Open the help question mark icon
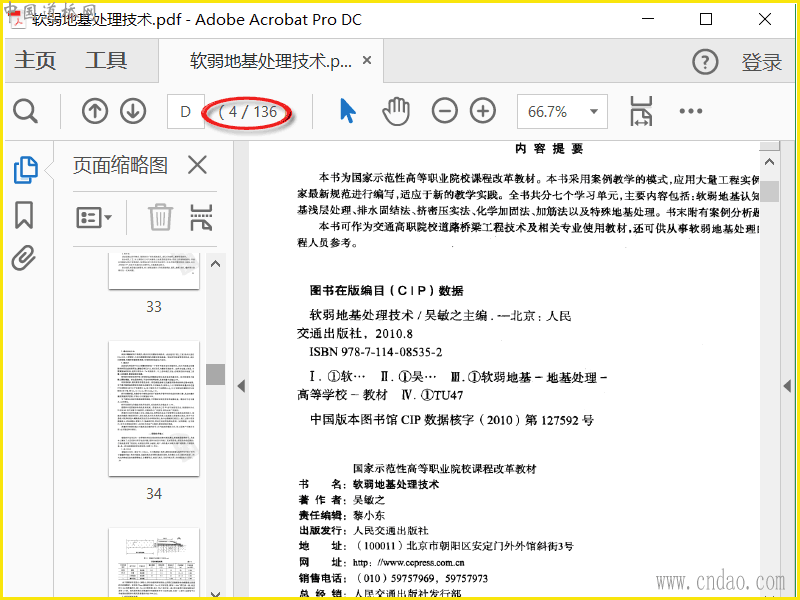800x600 pixels. click(705, 62)
